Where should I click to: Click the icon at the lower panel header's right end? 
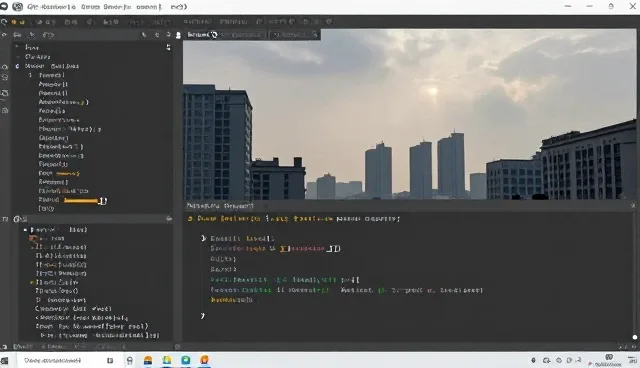coord(169,219)
